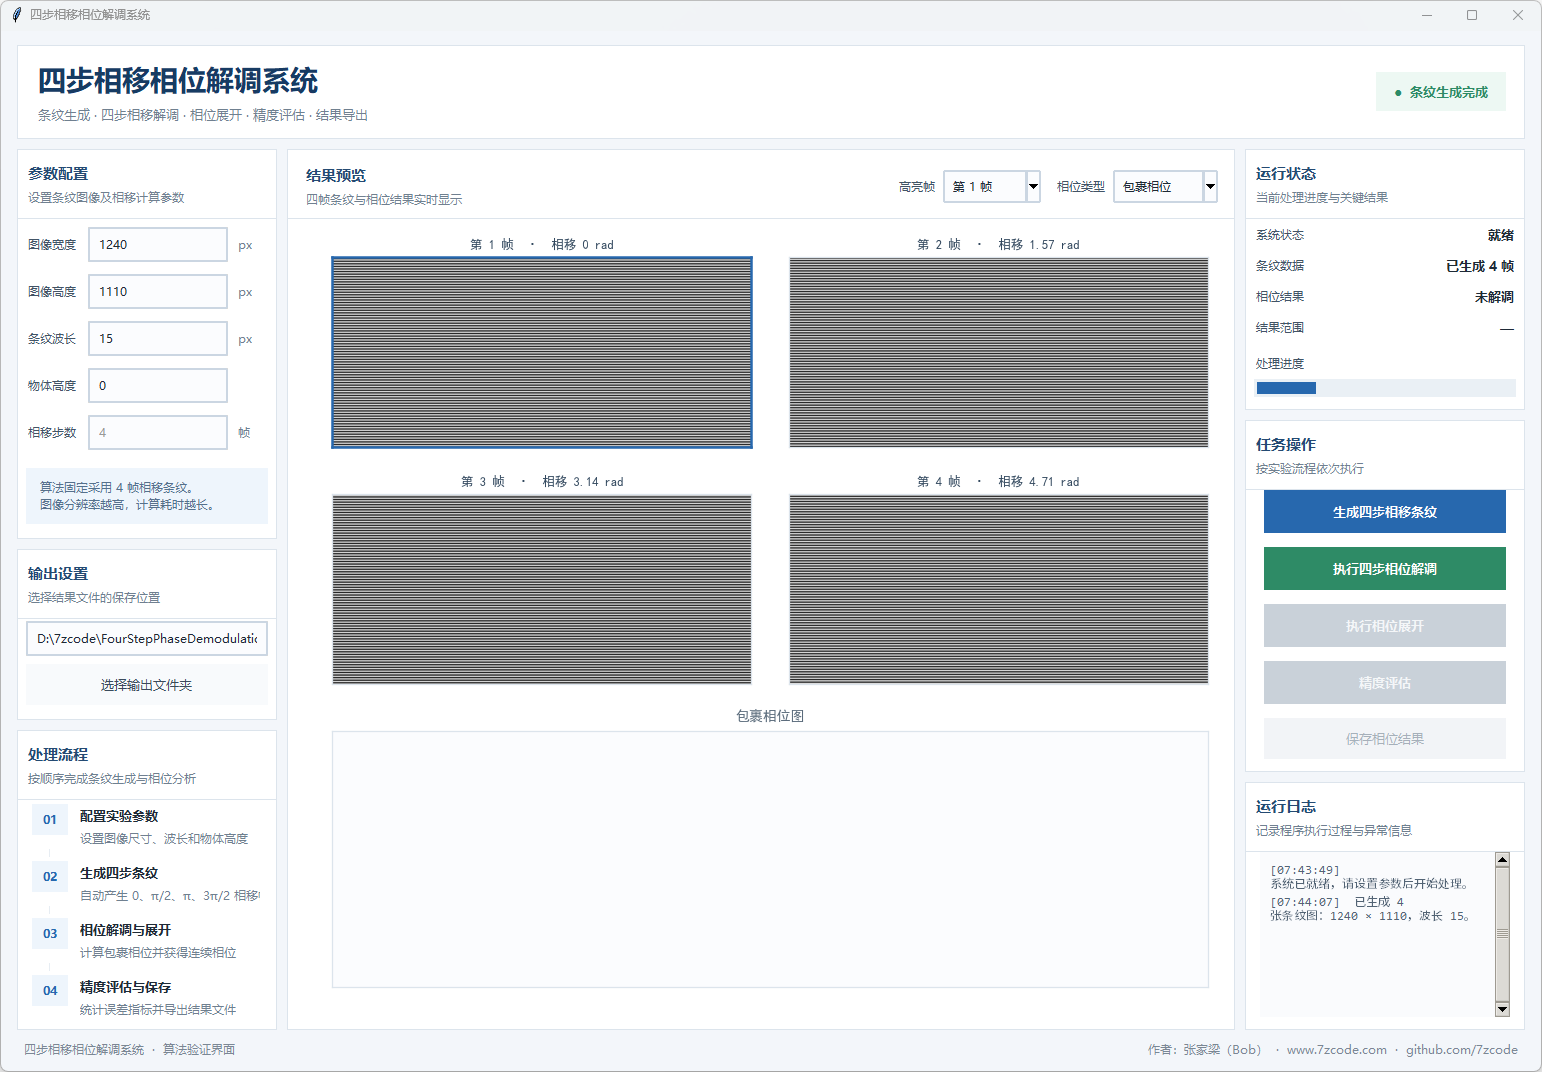
Task: Click the 处理进度 progress bar
Action: pos(1385,388)
